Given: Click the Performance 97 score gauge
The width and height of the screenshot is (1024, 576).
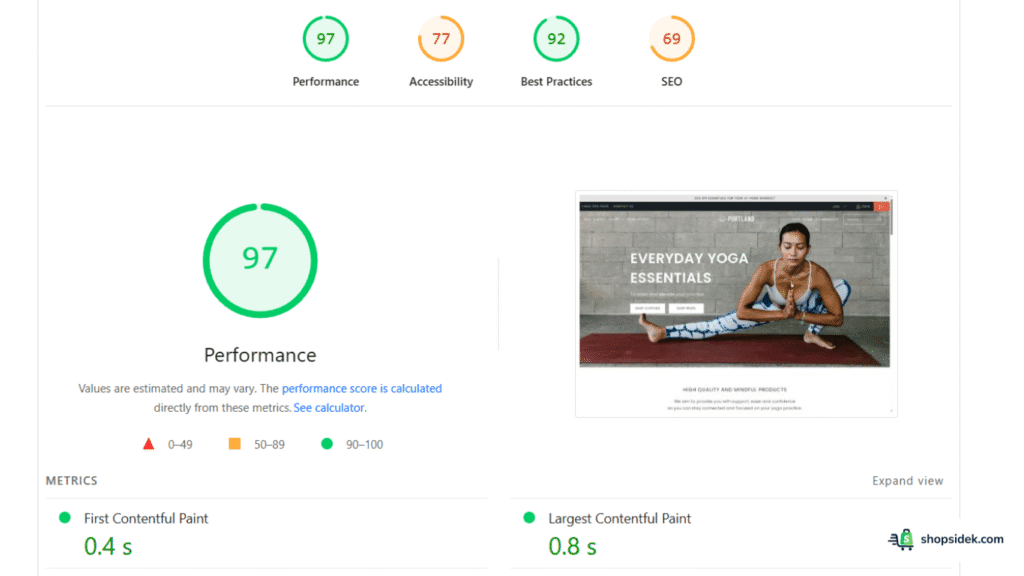Looking at the screenshot, I should coord(325,38).
